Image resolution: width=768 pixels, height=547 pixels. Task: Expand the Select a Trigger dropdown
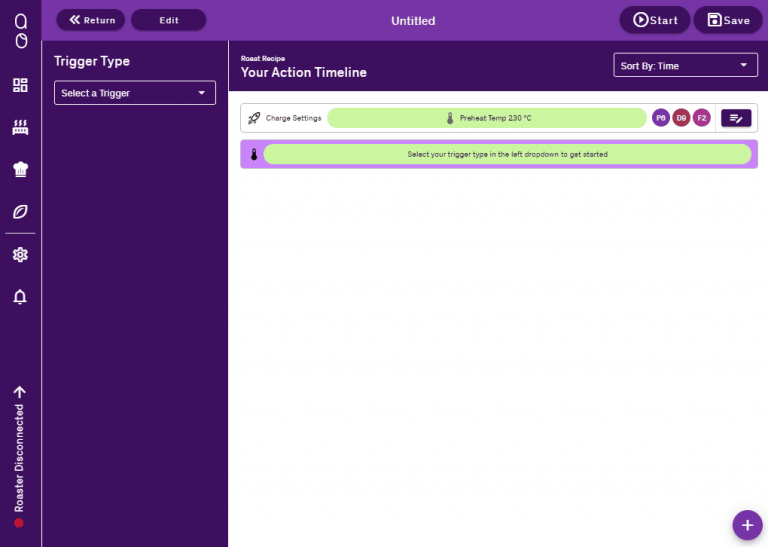point(134,93)
